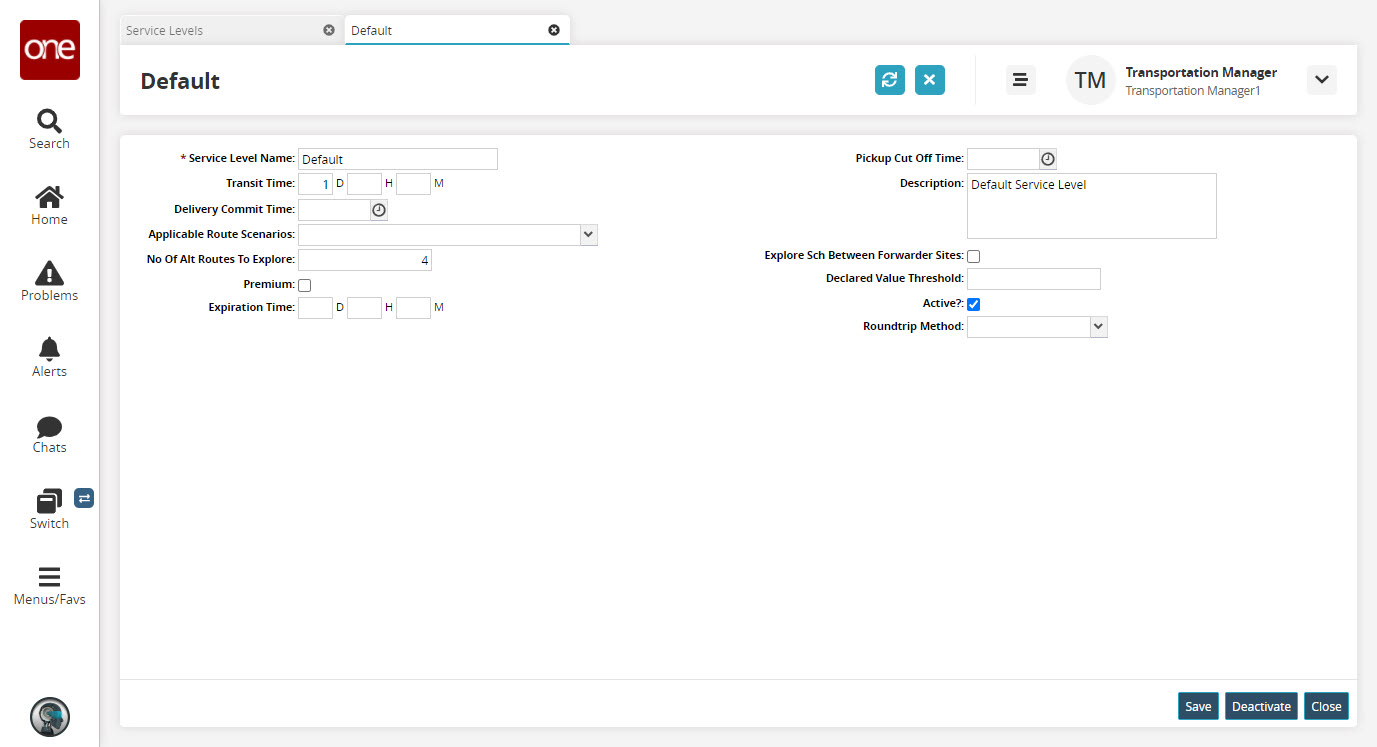Open the Roundtrip Method dropdown
This screenshot has height=747, width=1377.
coord(1098,327)
